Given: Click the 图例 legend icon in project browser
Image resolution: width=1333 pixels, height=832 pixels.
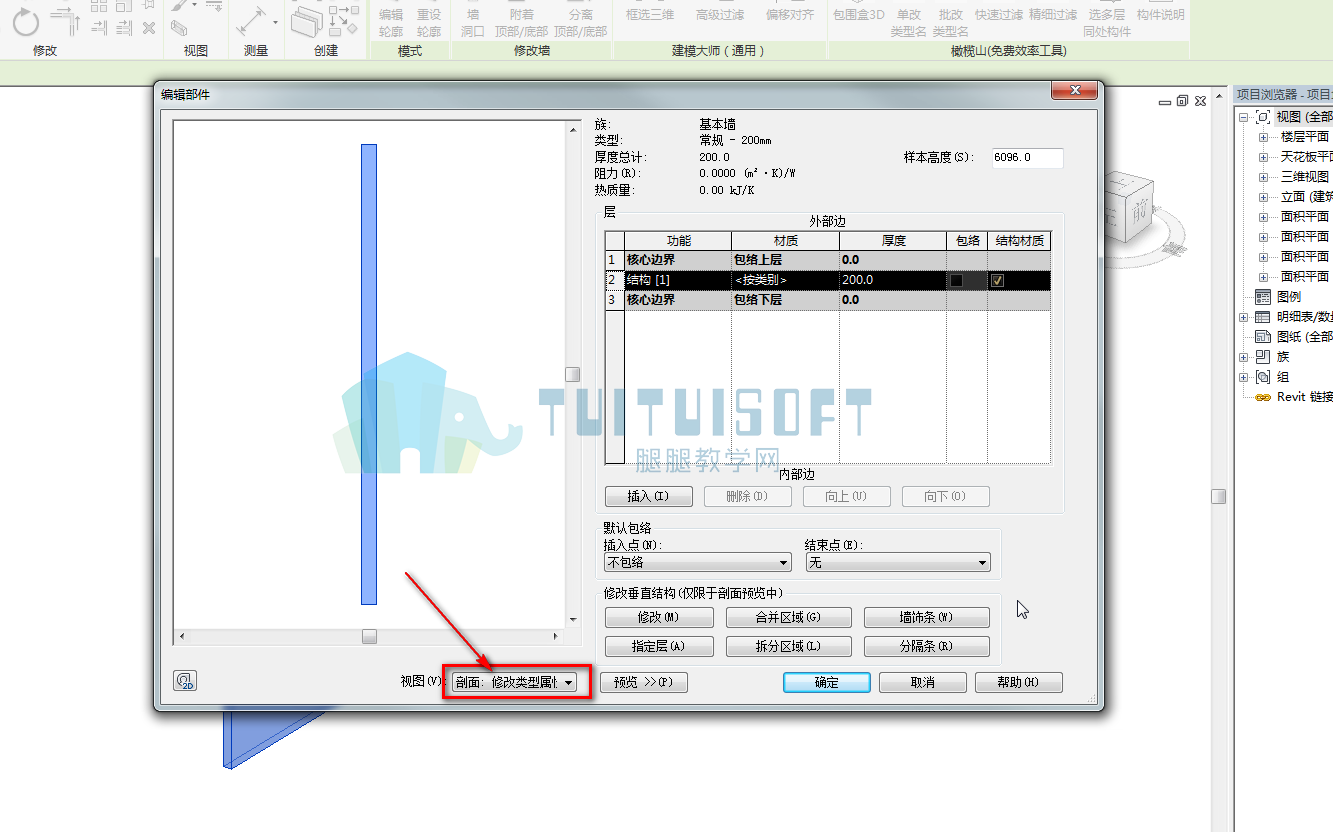Looking at the screenshot, I should (x=1264, y=297).
